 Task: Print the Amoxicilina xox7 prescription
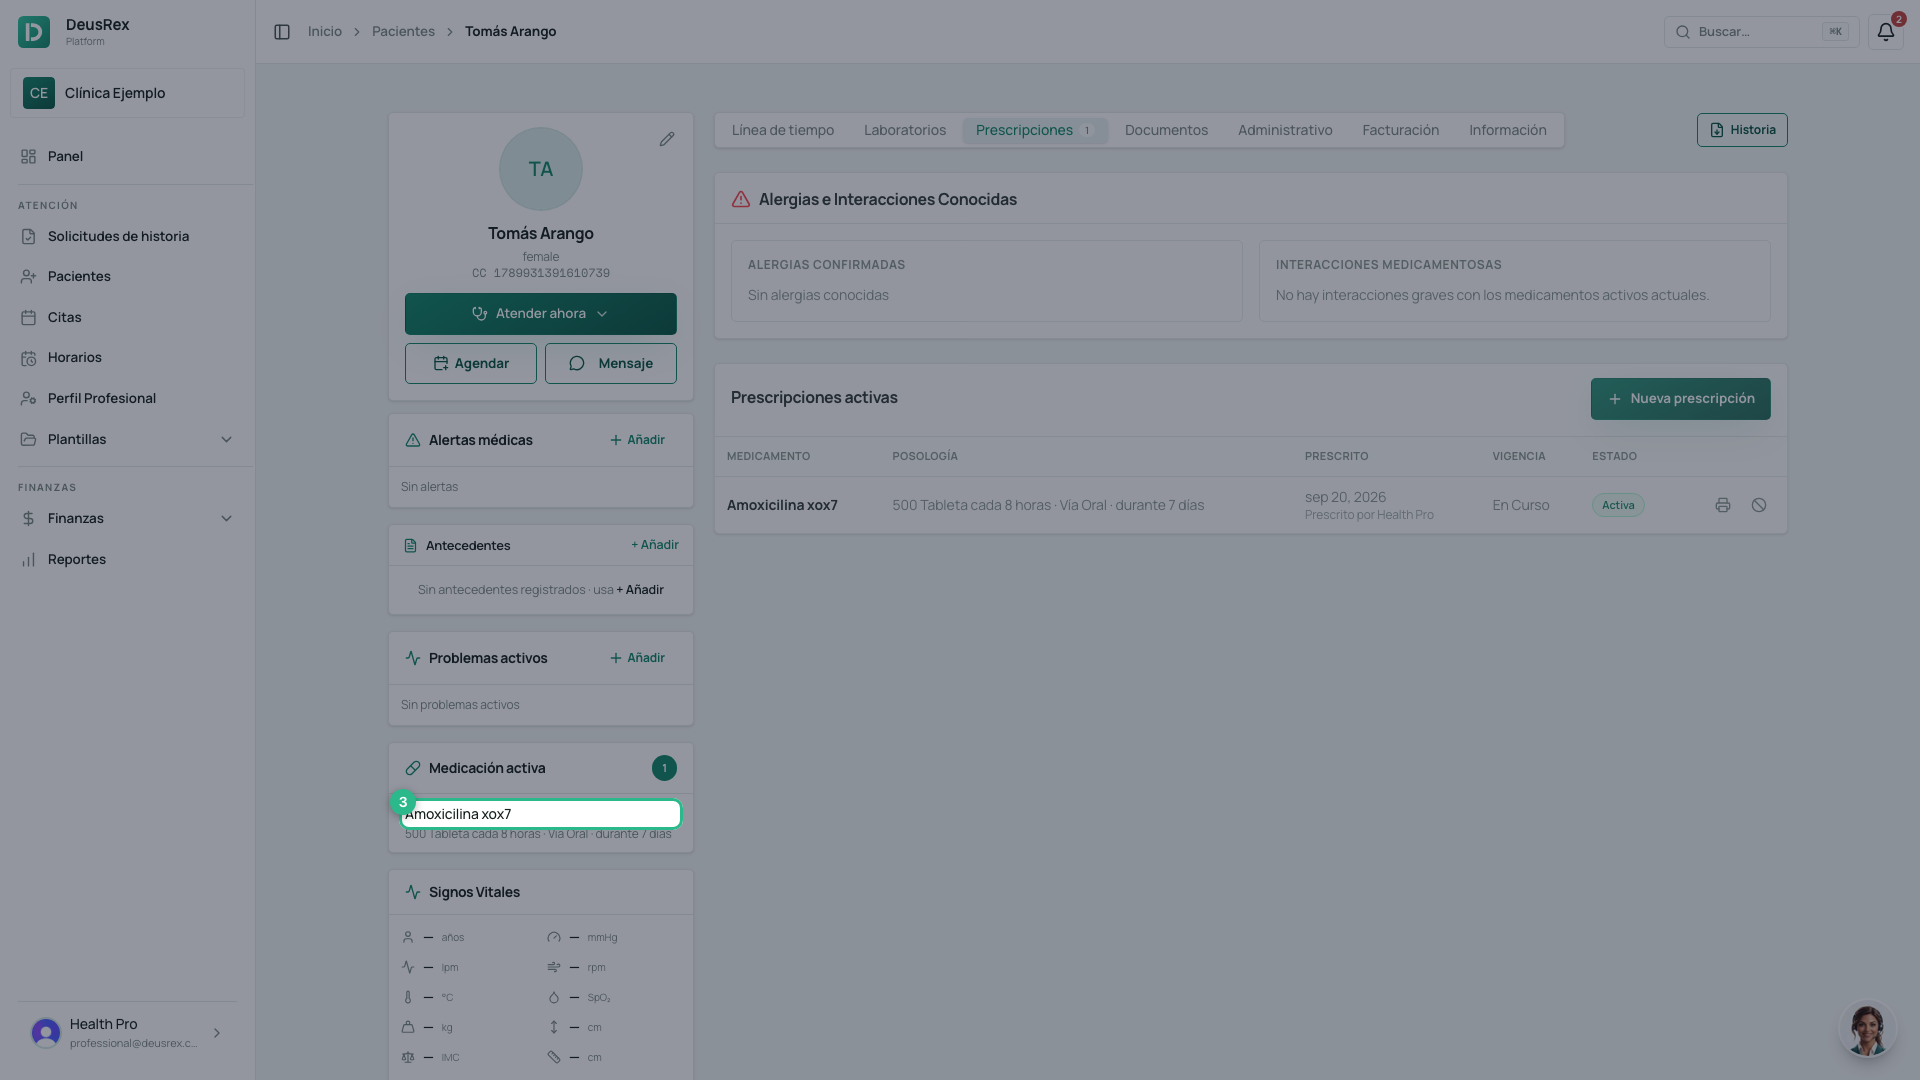[x=1722, y=505]
